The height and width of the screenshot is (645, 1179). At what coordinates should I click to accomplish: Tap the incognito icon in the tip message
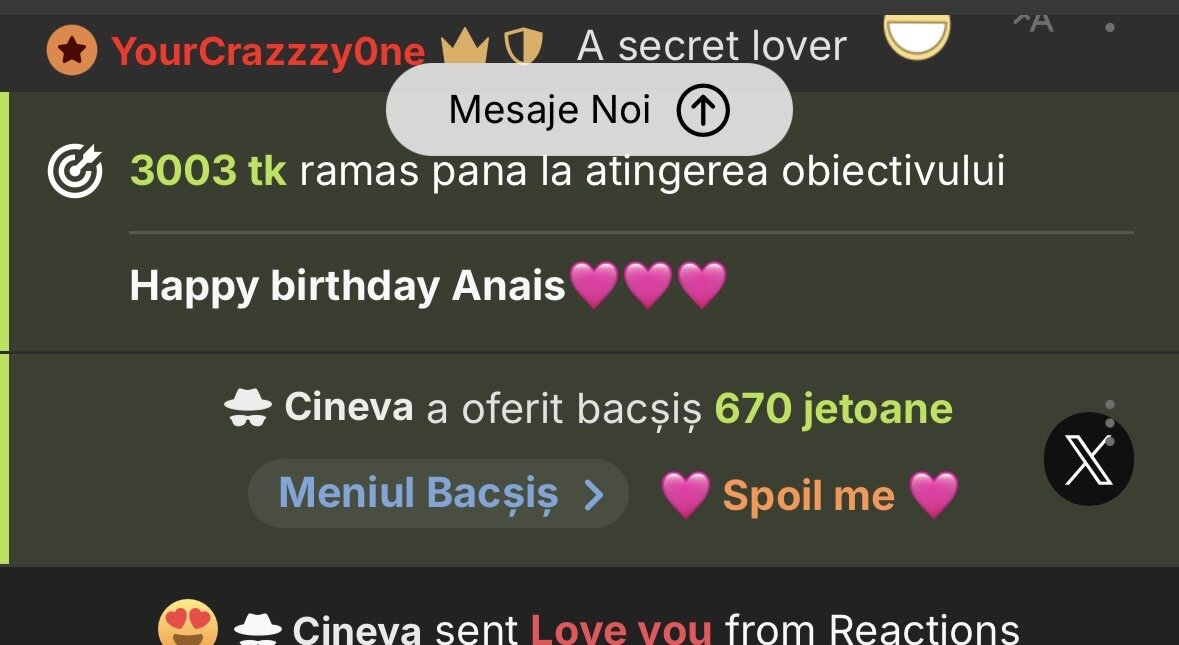pyautogui.click(x=247, y=408)
